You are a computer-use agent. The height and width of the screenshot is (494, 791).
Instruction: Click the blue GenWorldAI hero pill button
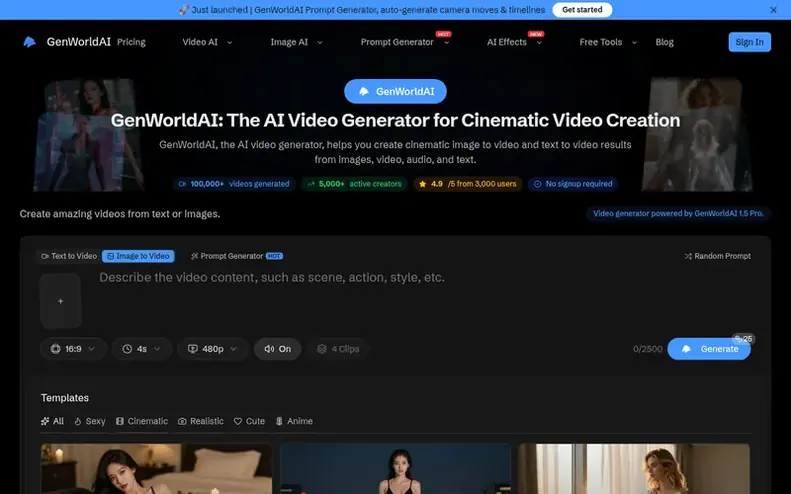click(x=395, y=91)
